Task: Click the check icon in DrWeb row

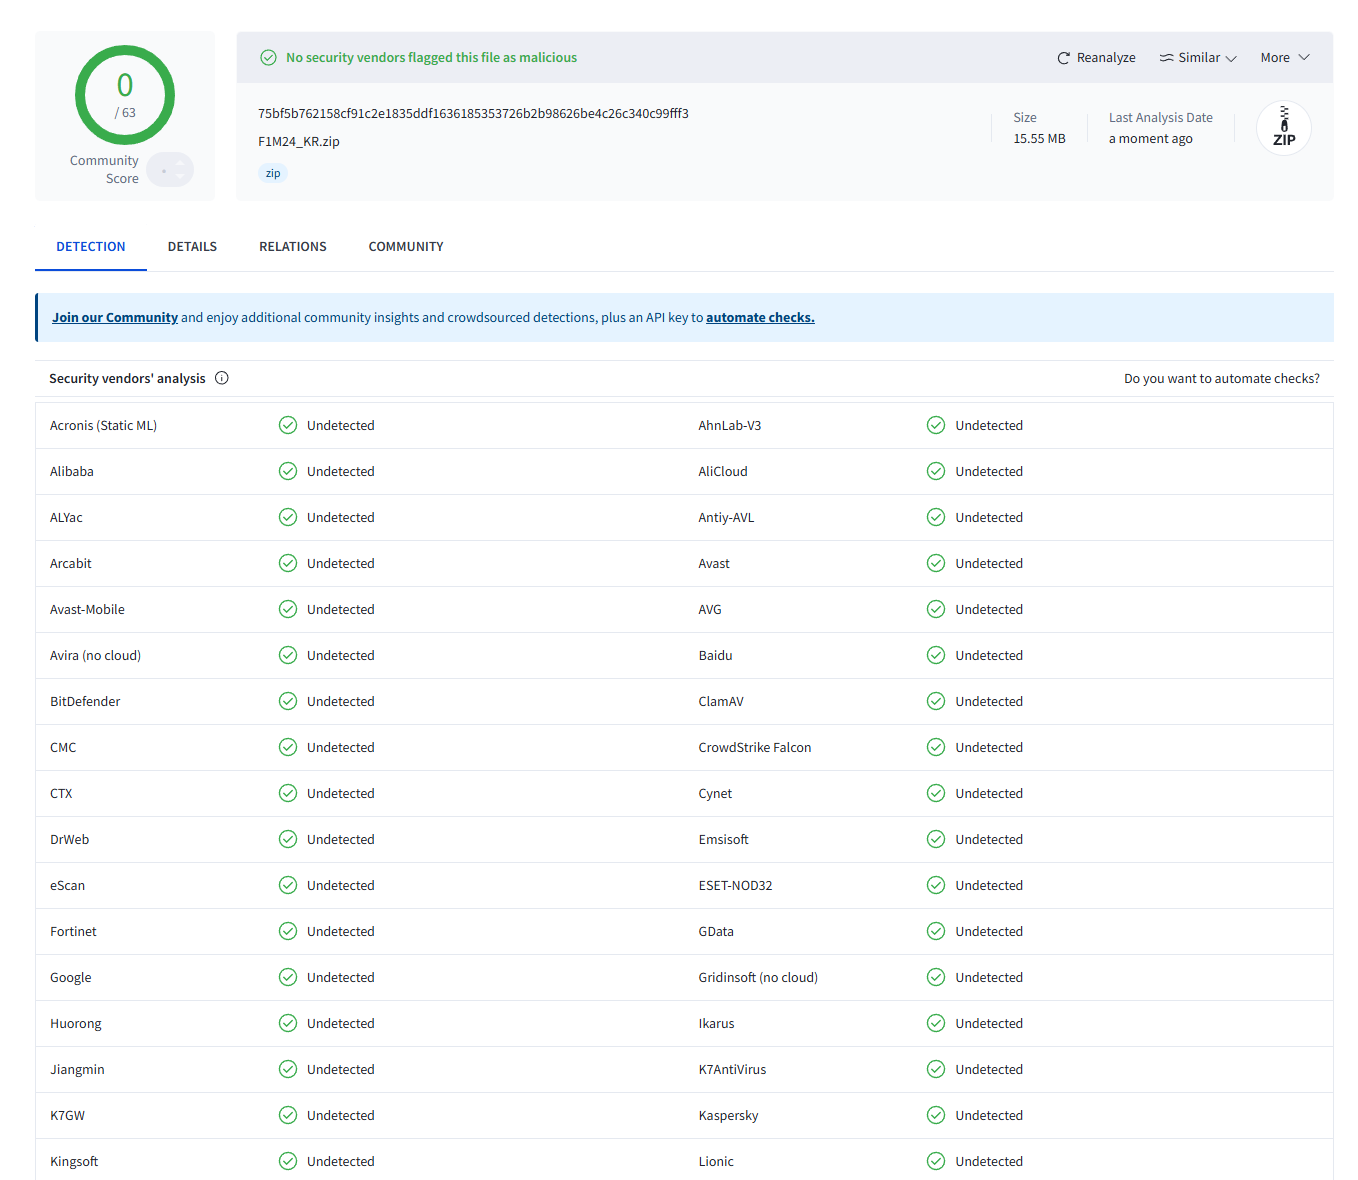Action: pyautogui.click(x=288, y=839)
